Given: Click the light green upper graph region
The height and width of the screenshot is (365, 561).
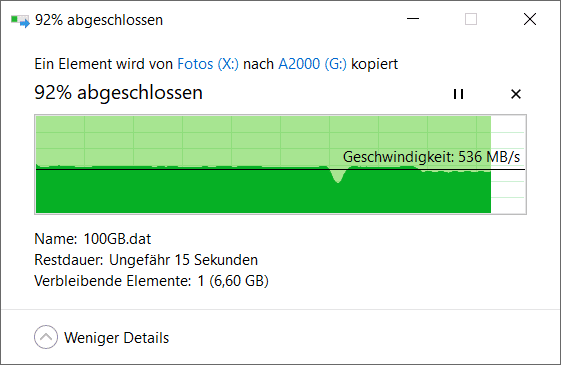Looking at the screenshot, I should pyautogui.click(x=215, y=140).
